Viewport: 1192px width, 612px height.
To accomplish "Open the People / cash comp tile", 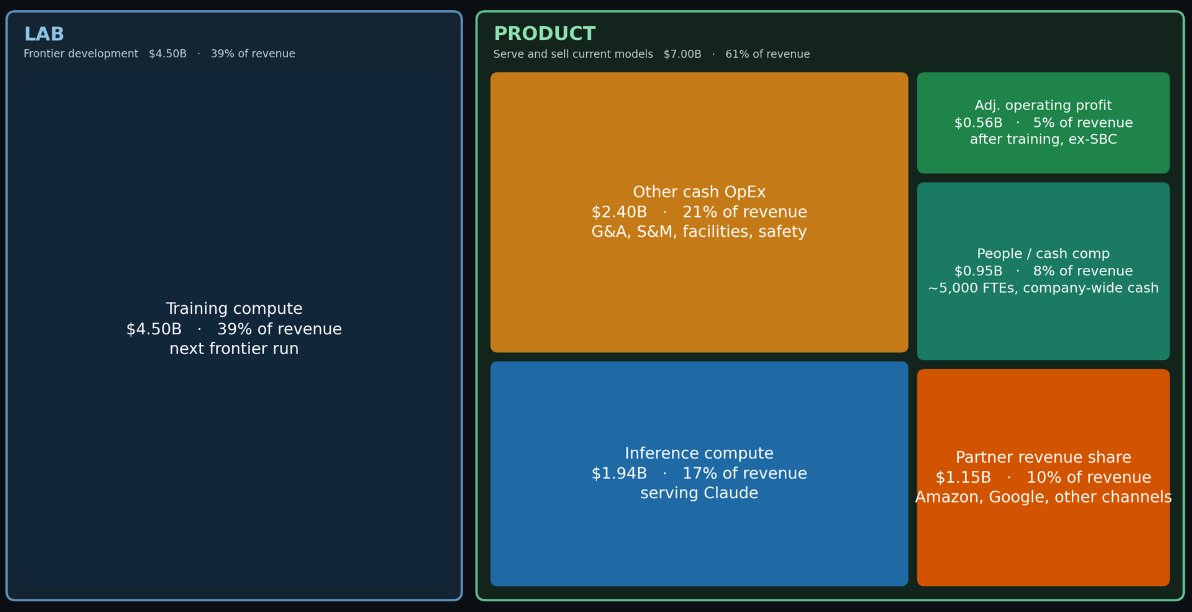I will 1043,271.
